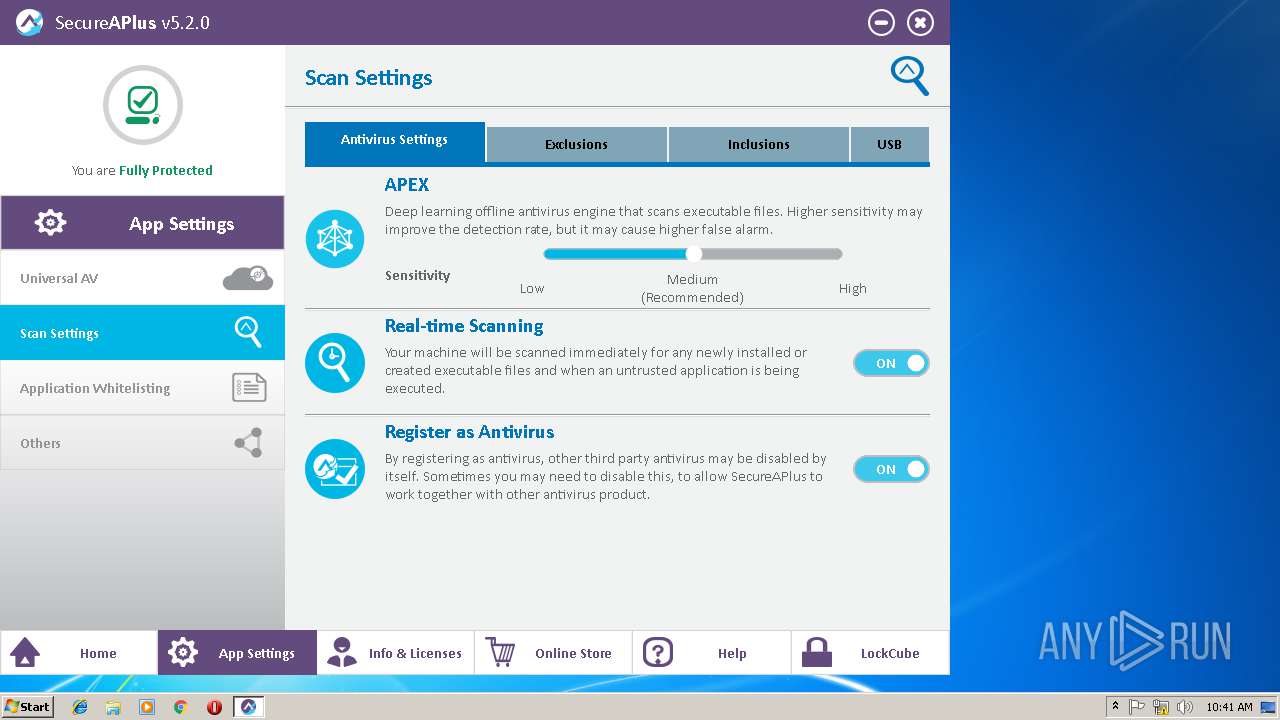Click the APEX section heading
This screenshot has width=1280, height=720.
[x=407, y=185]
